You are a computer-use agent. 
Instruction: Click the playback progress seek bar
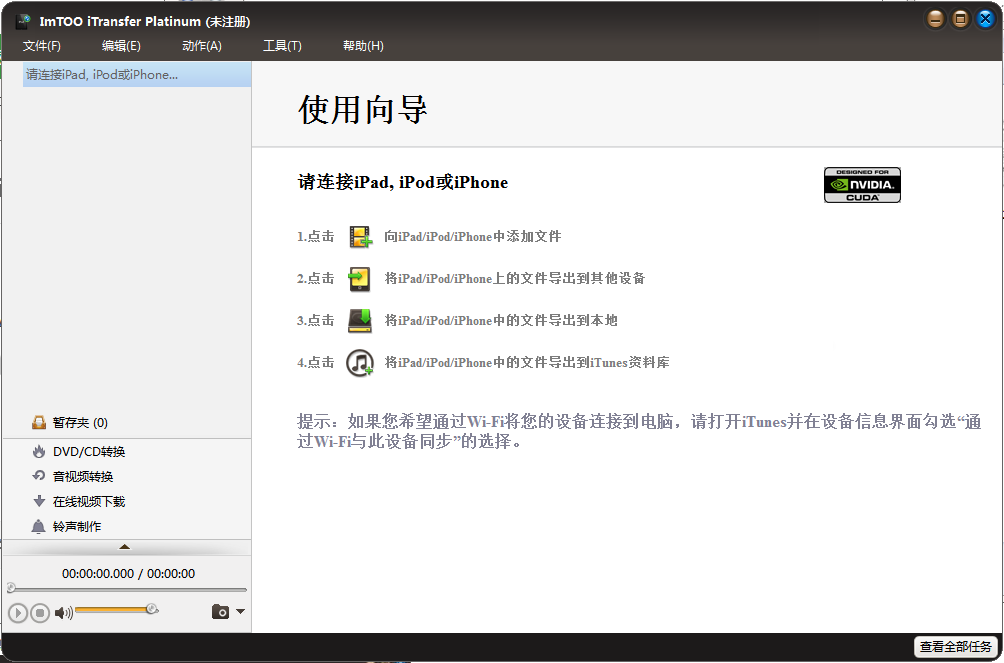point(126,589)
